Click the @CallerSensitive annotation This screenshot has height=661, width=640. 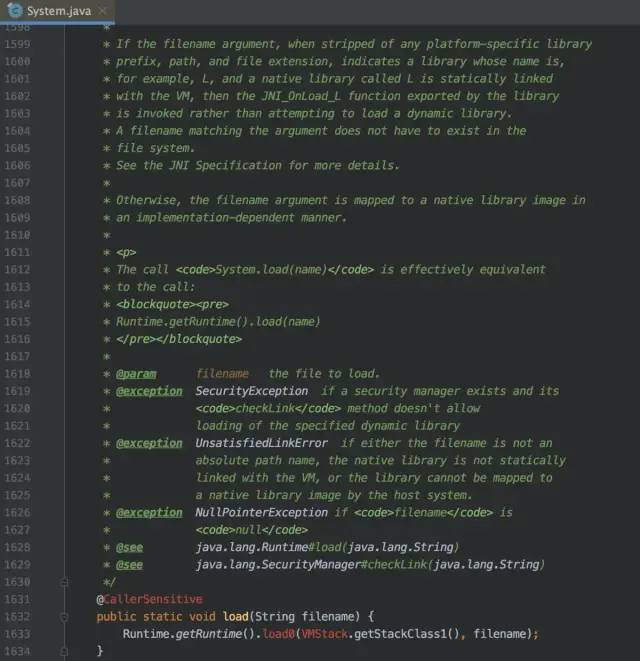pyautogui.click(x=149, y=599)
